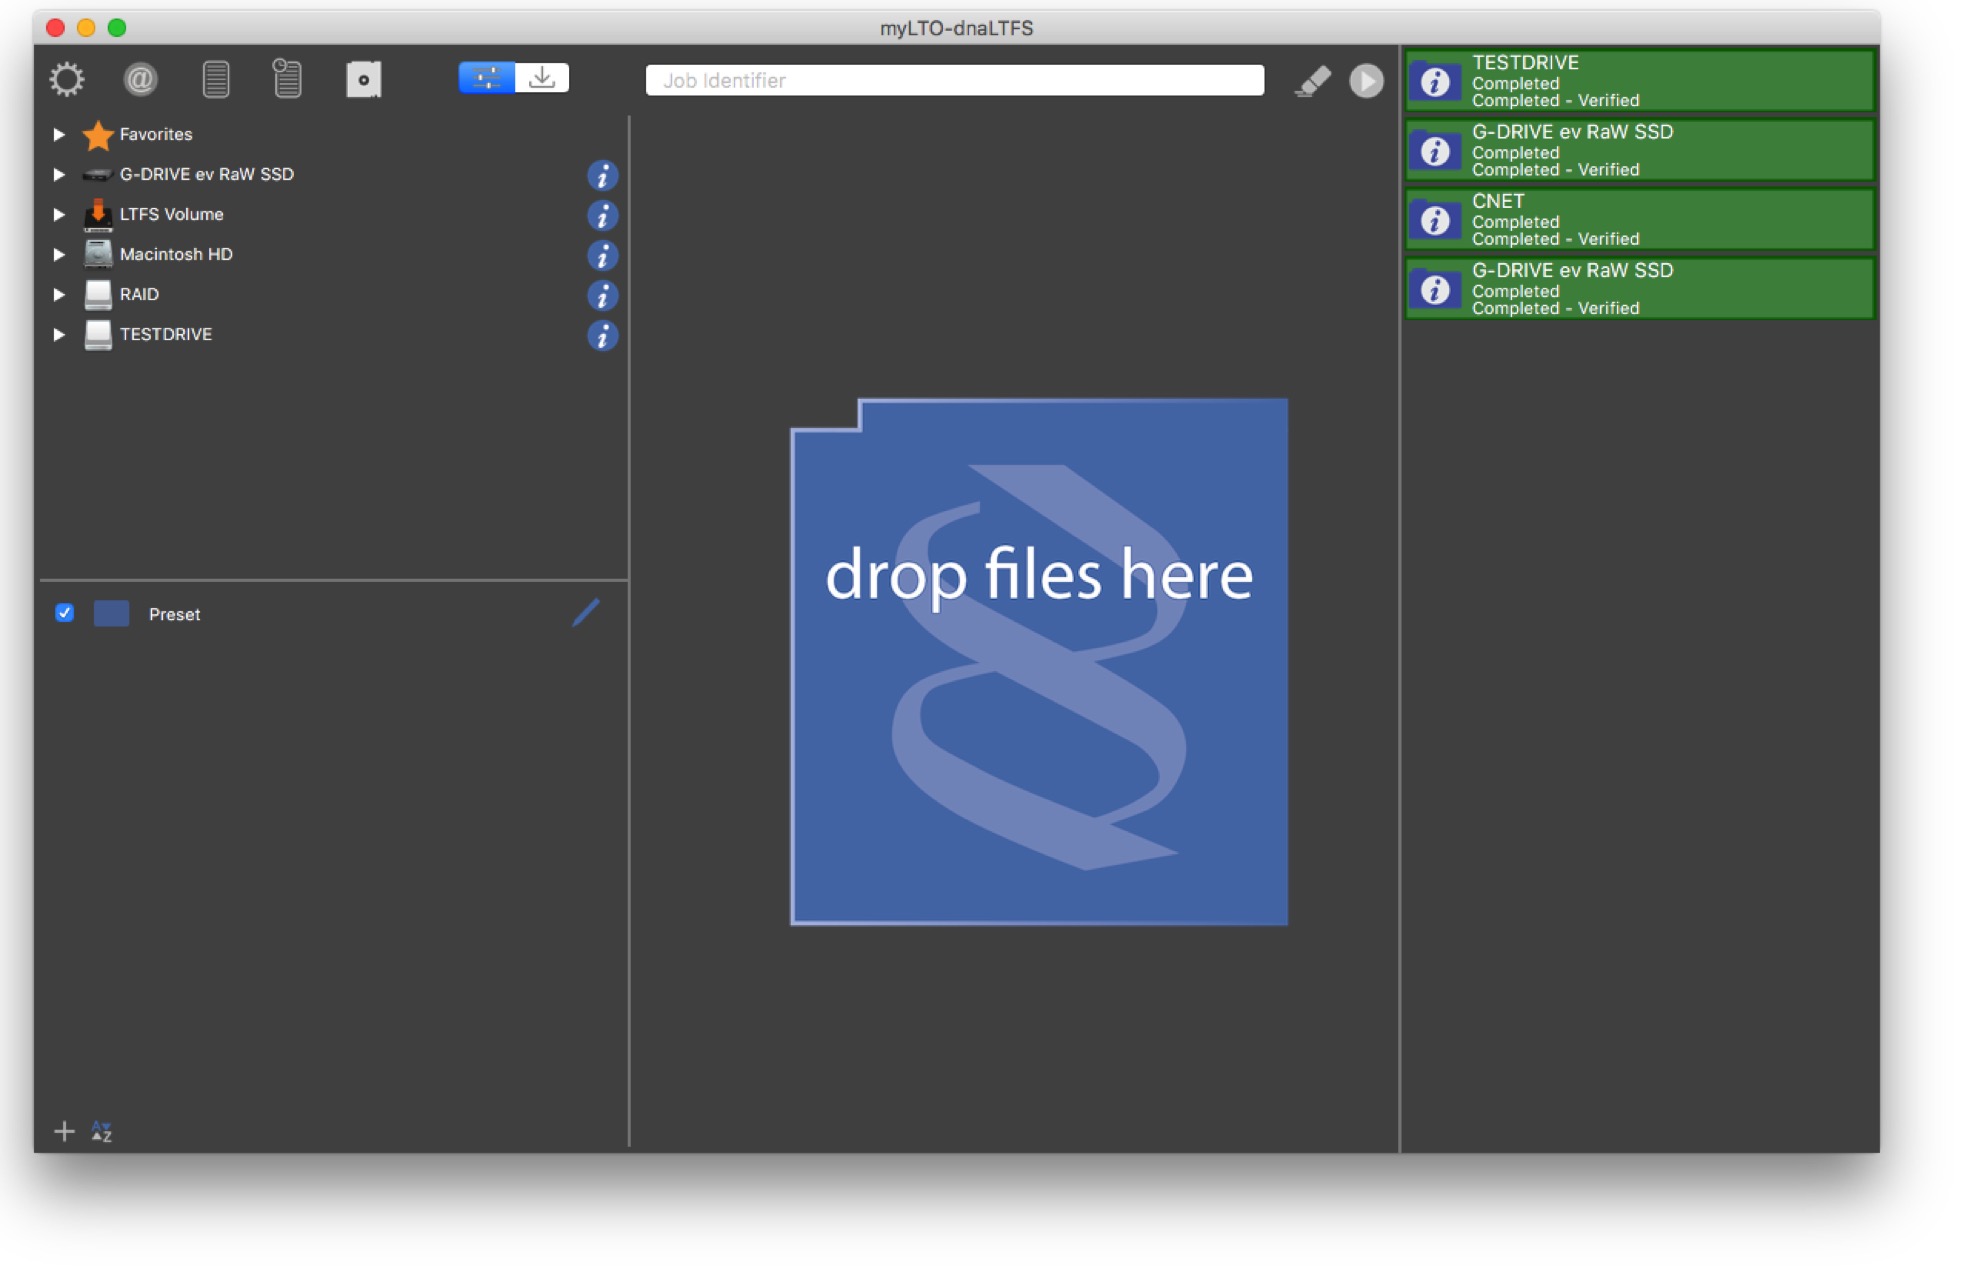
Task: Click the clipboard report icon
Action: tap(288, 79)
